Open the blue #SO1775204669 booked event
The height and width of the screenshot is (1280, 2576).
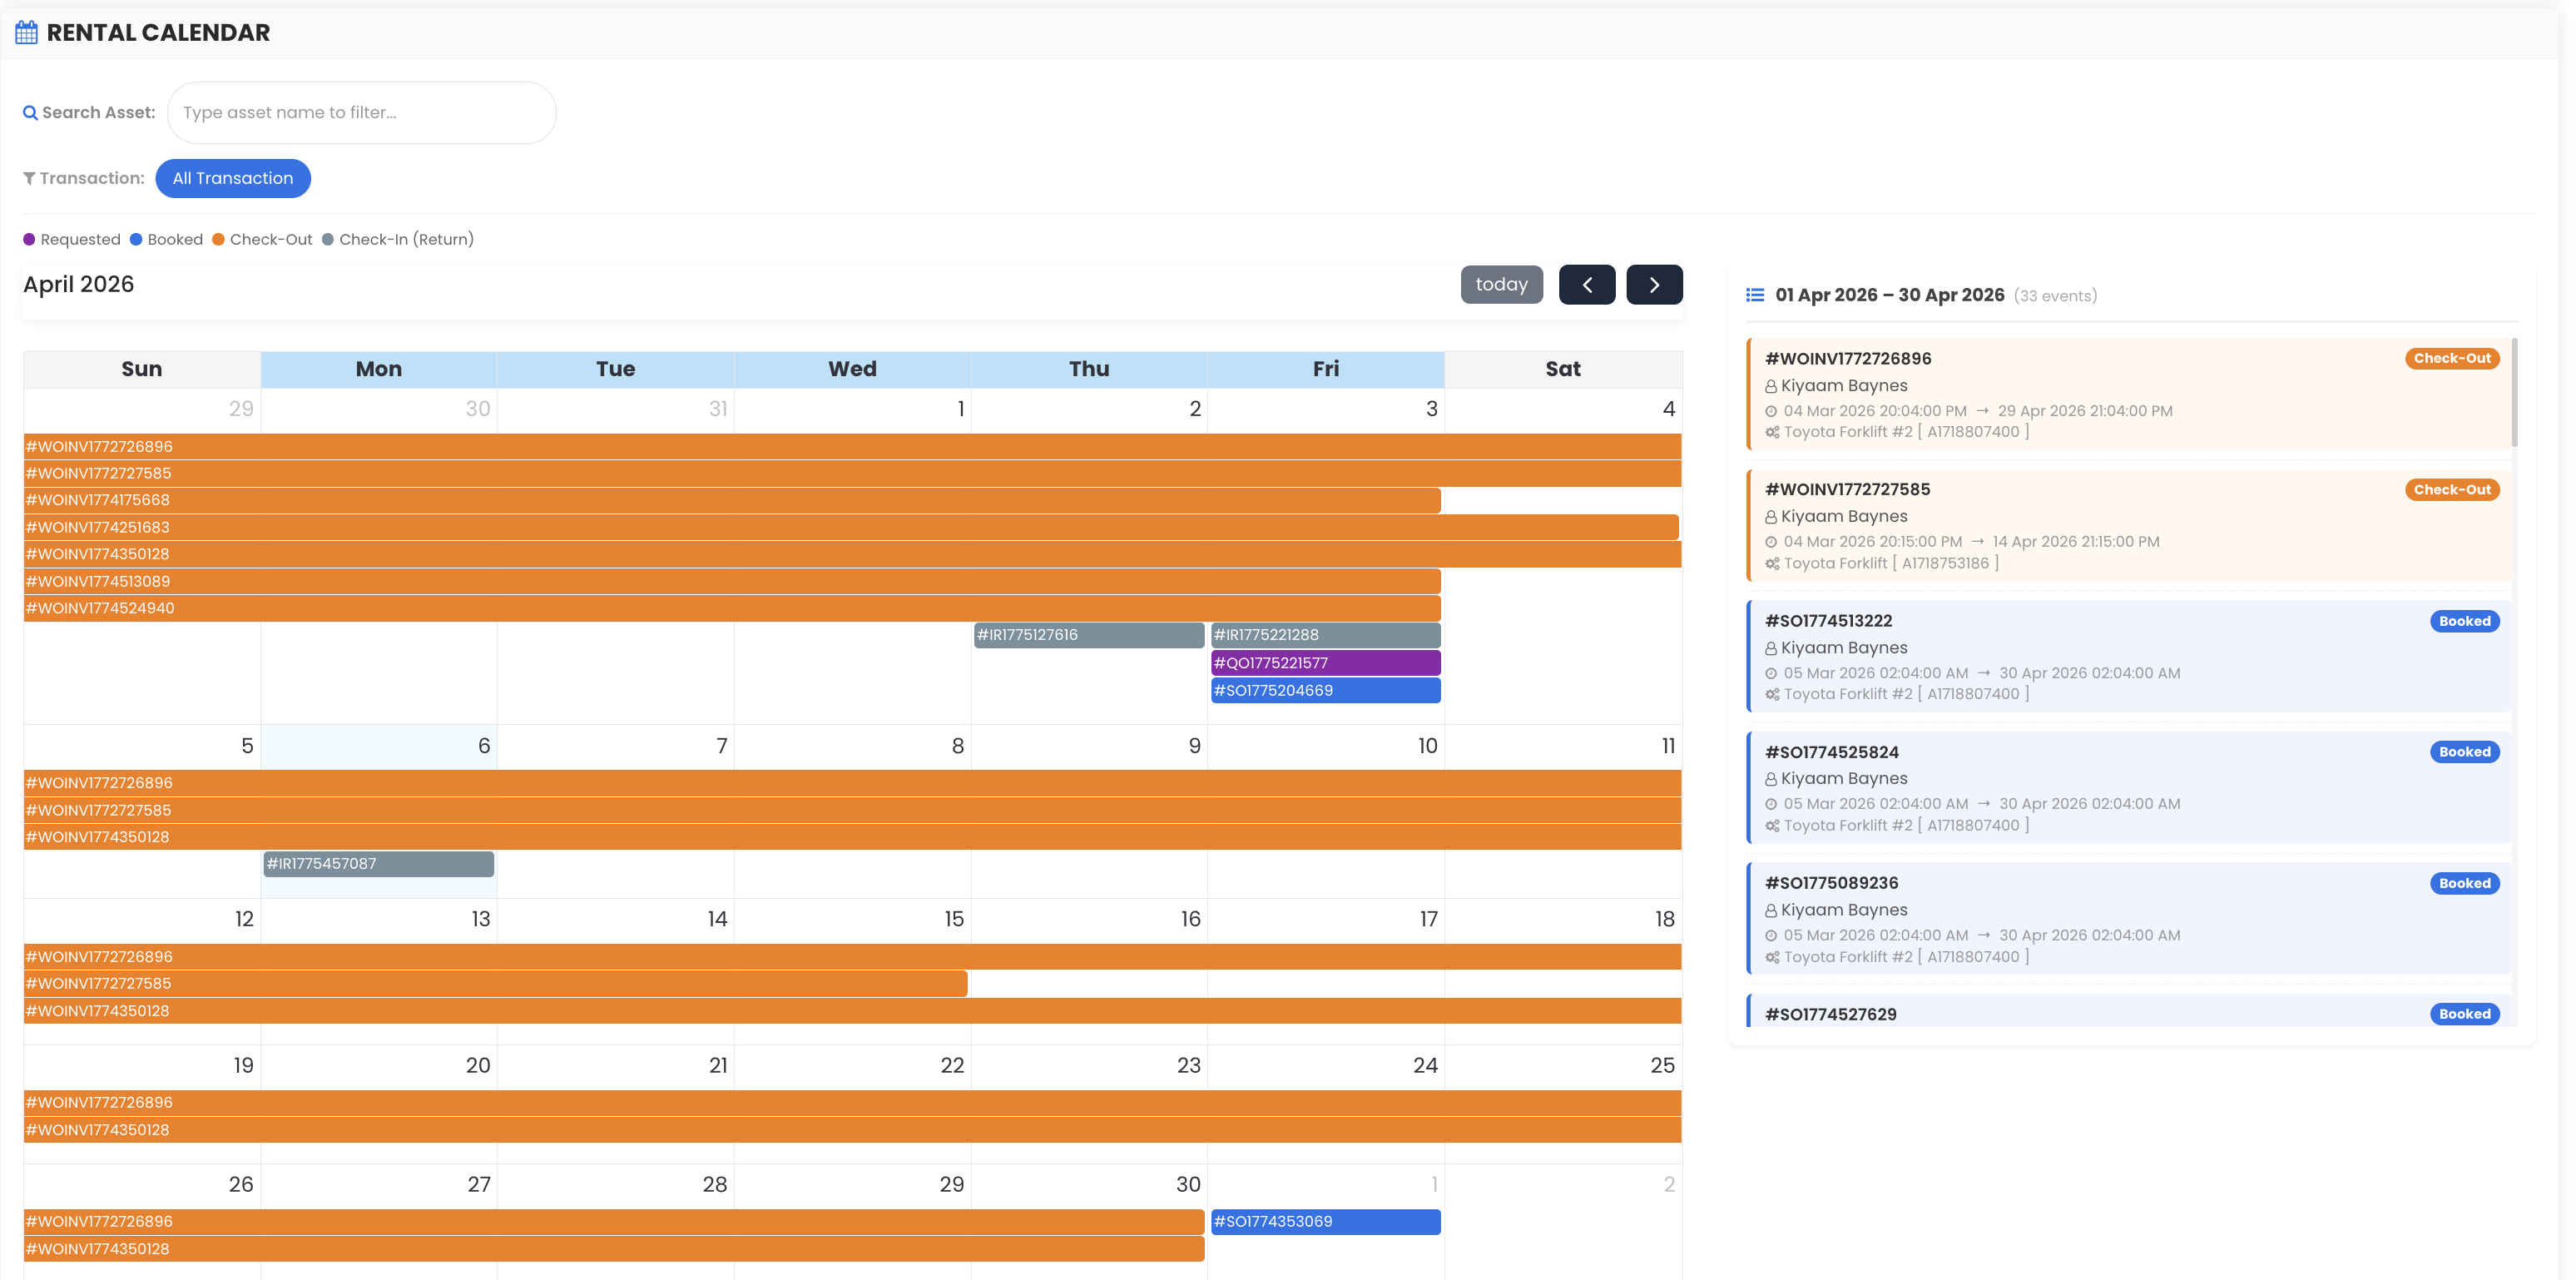click(1325, 691)
